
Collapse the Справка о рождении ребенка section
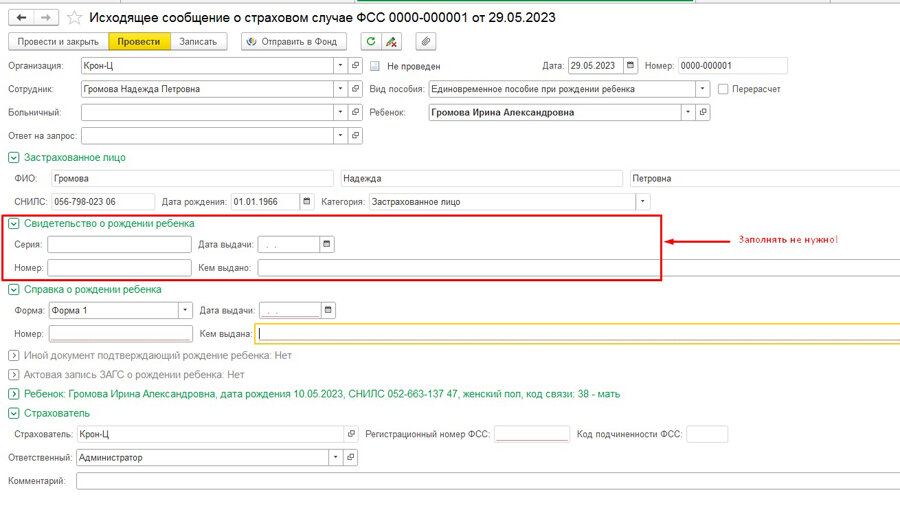click(x=14, y=290)
